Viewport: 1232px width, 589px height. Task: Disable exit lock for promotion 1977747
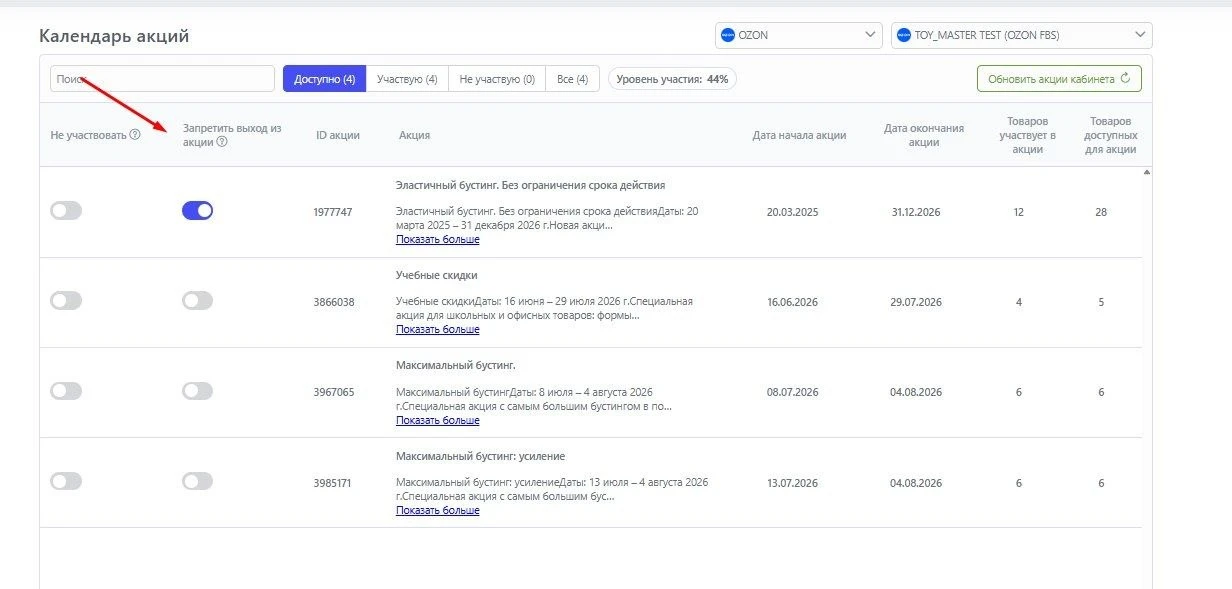point(197,211)
